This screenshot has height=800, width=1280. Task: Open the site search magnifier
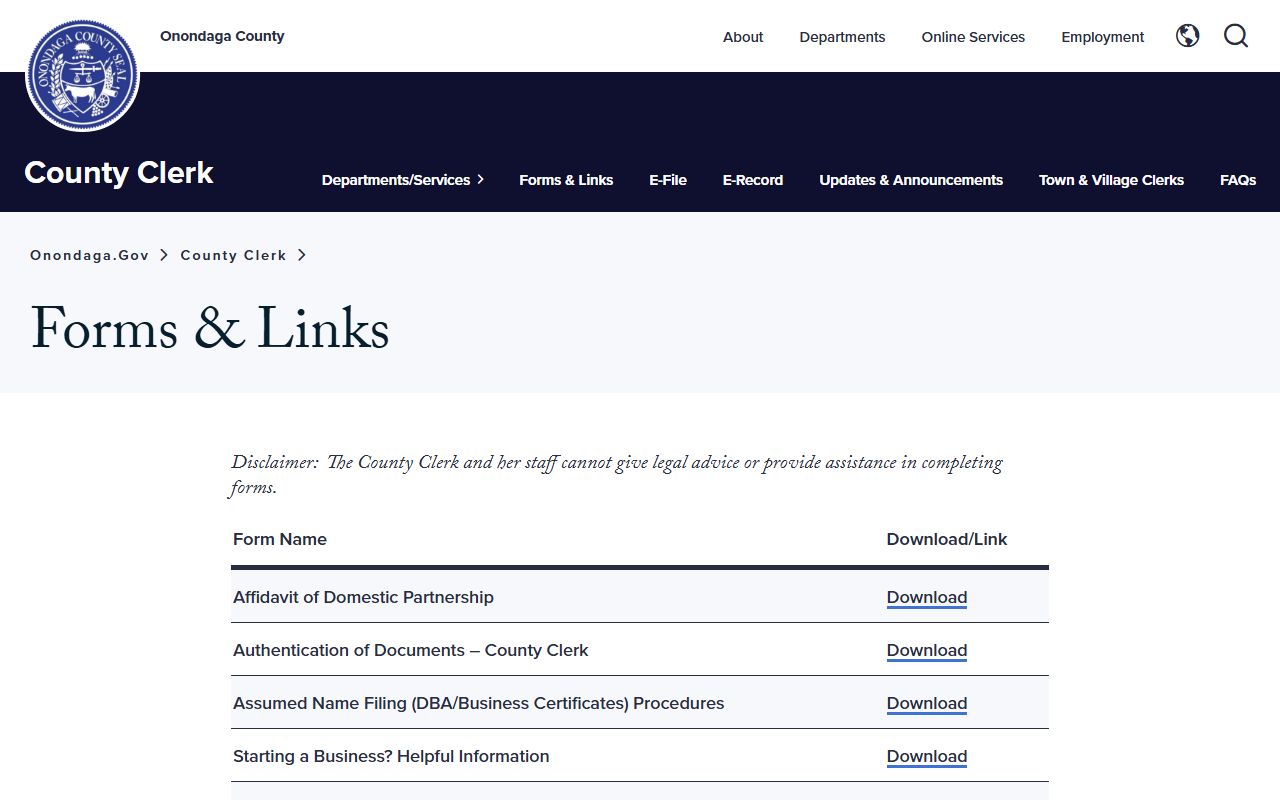(x=1236, y=36)
